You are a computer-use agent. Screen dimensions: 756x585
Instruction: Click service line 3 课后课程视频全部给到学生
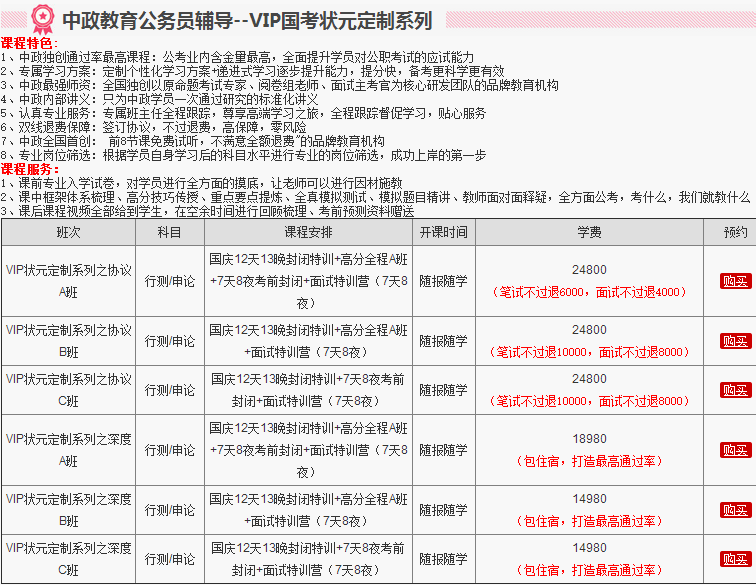(x=207, y=211)
